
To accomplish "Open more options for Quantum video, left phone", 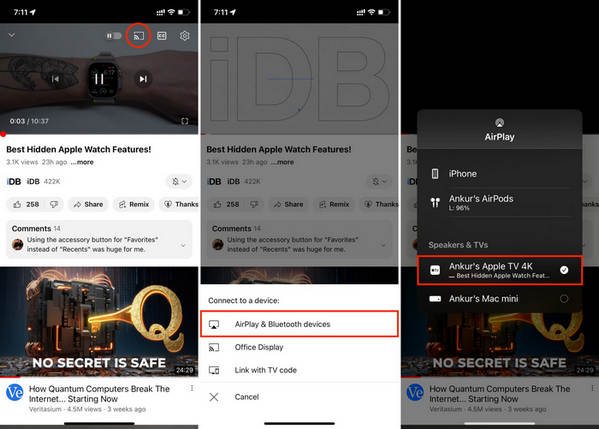I will pyautogui.click(x=192, y=388).
